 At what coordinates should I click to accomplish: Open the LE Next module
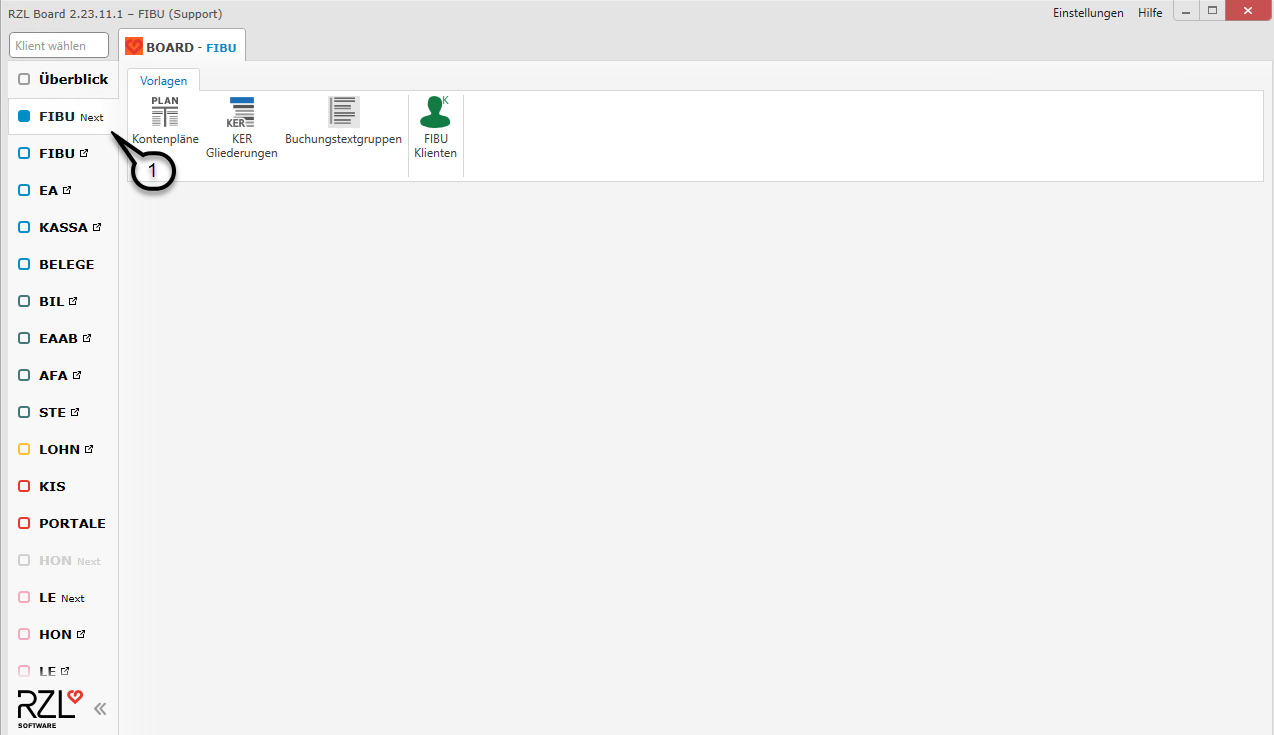point(60,598)
